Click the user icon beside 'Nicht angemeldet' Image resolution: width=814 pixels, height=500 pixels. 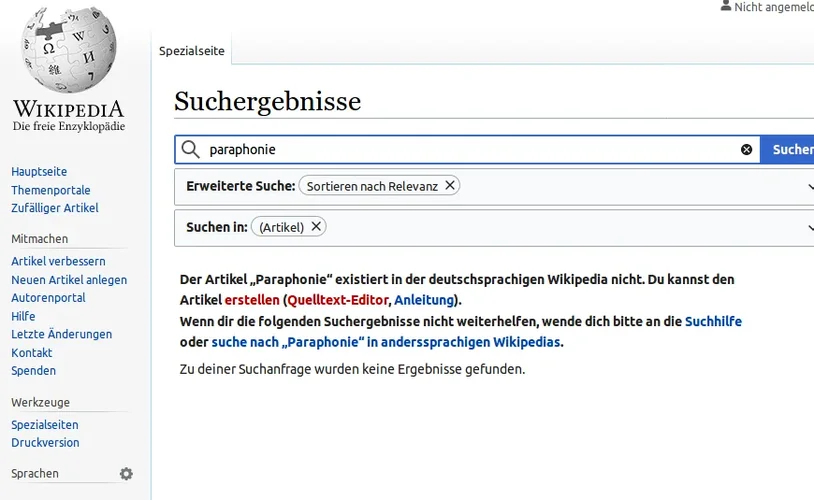726,6
